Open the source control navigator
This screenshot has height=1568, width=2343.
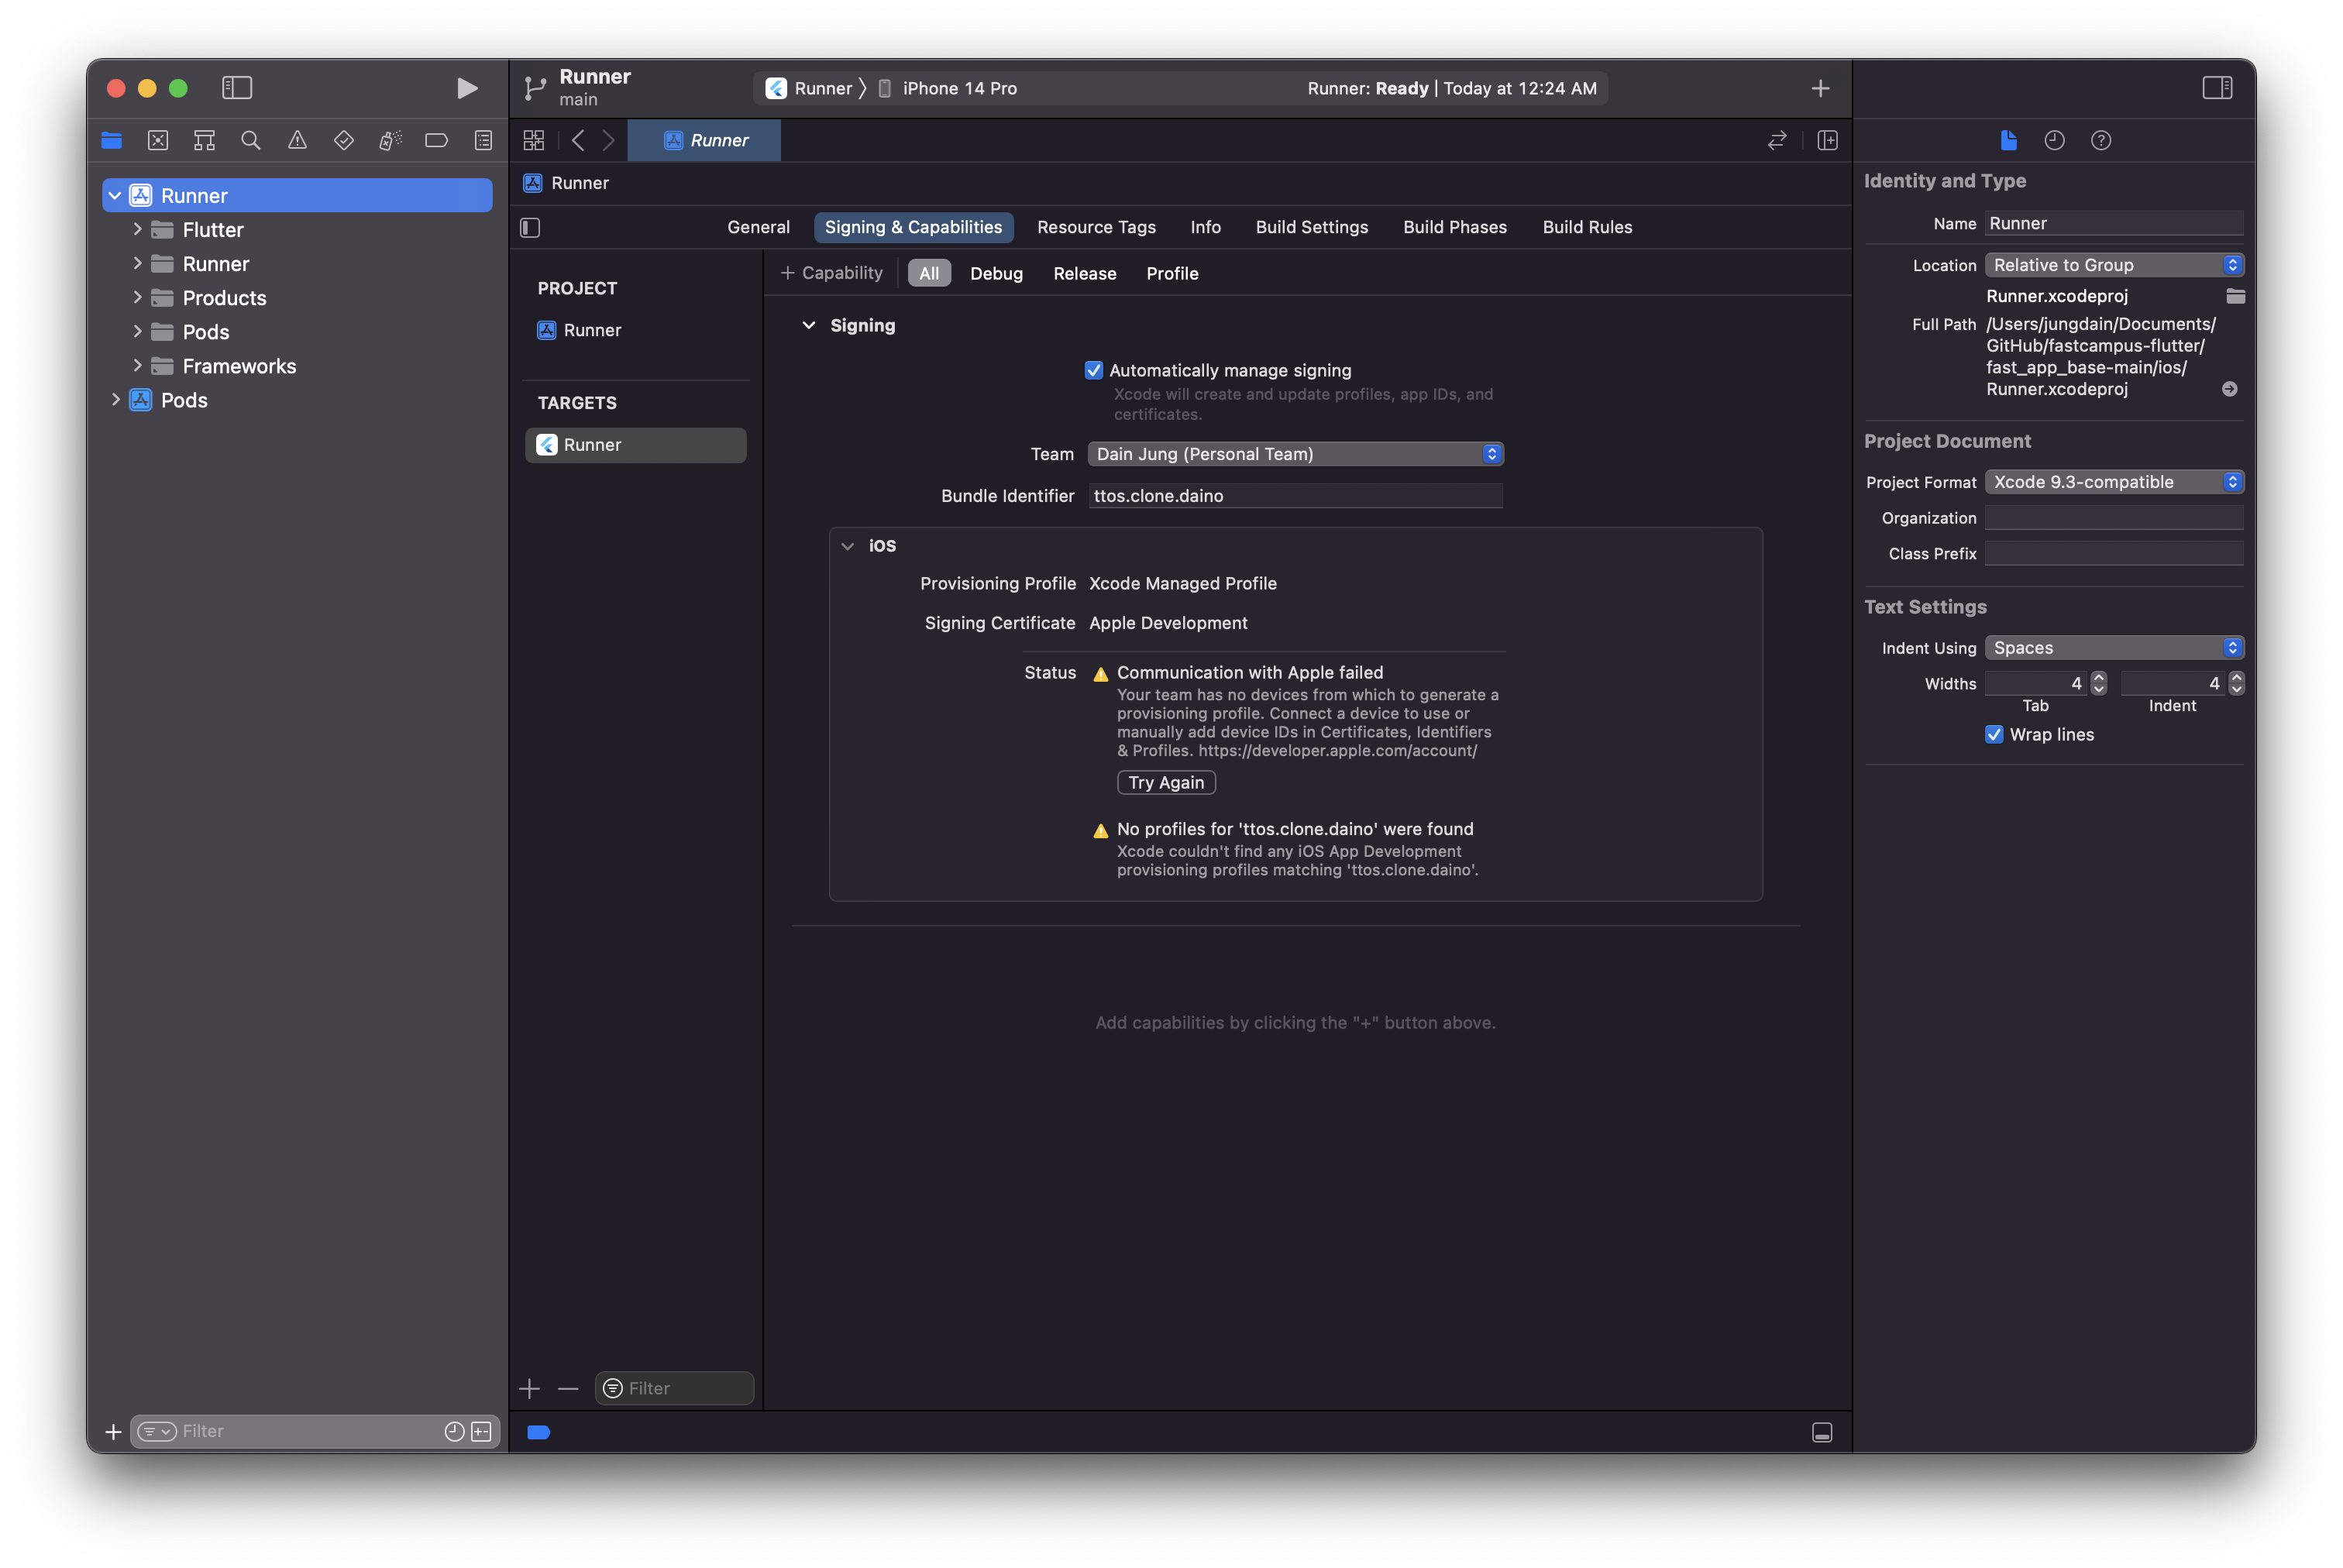click(x=158, y=141)
